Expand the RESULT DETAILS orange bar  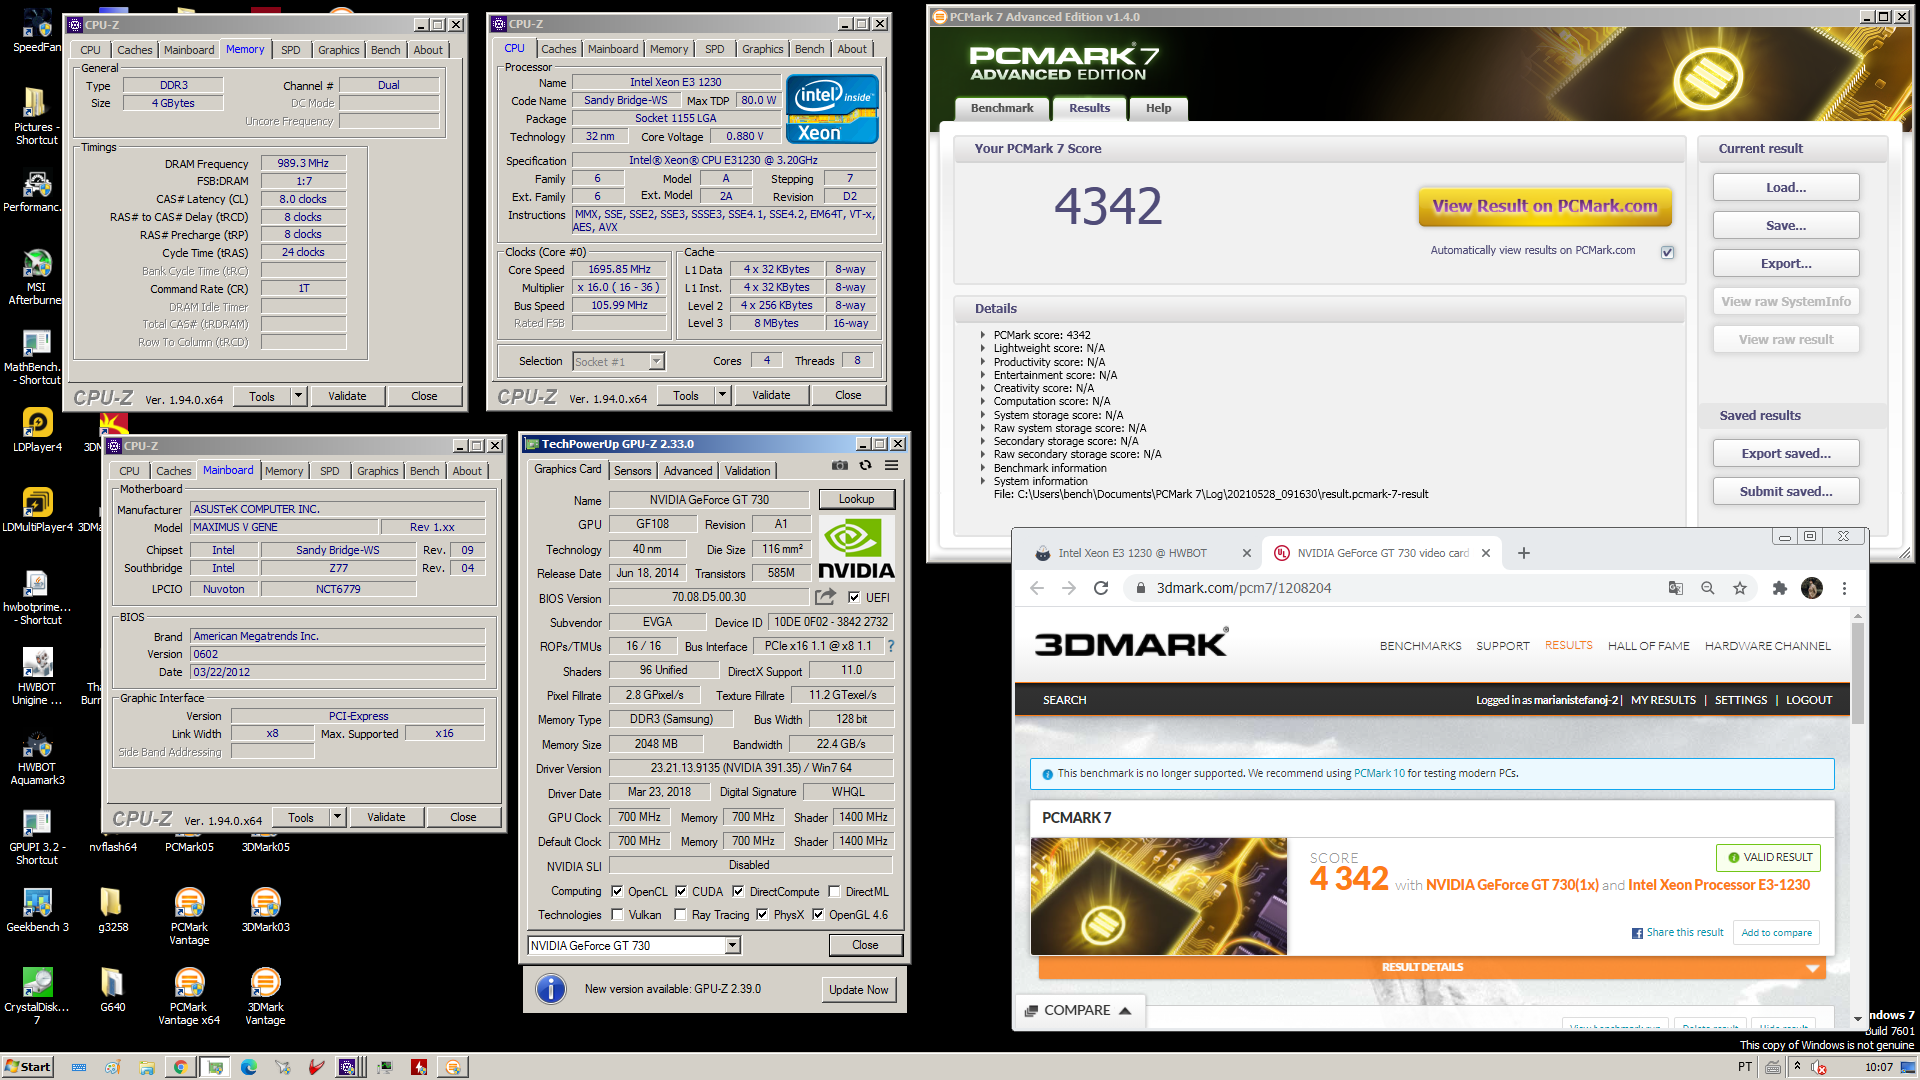(x=1432, y=967)
